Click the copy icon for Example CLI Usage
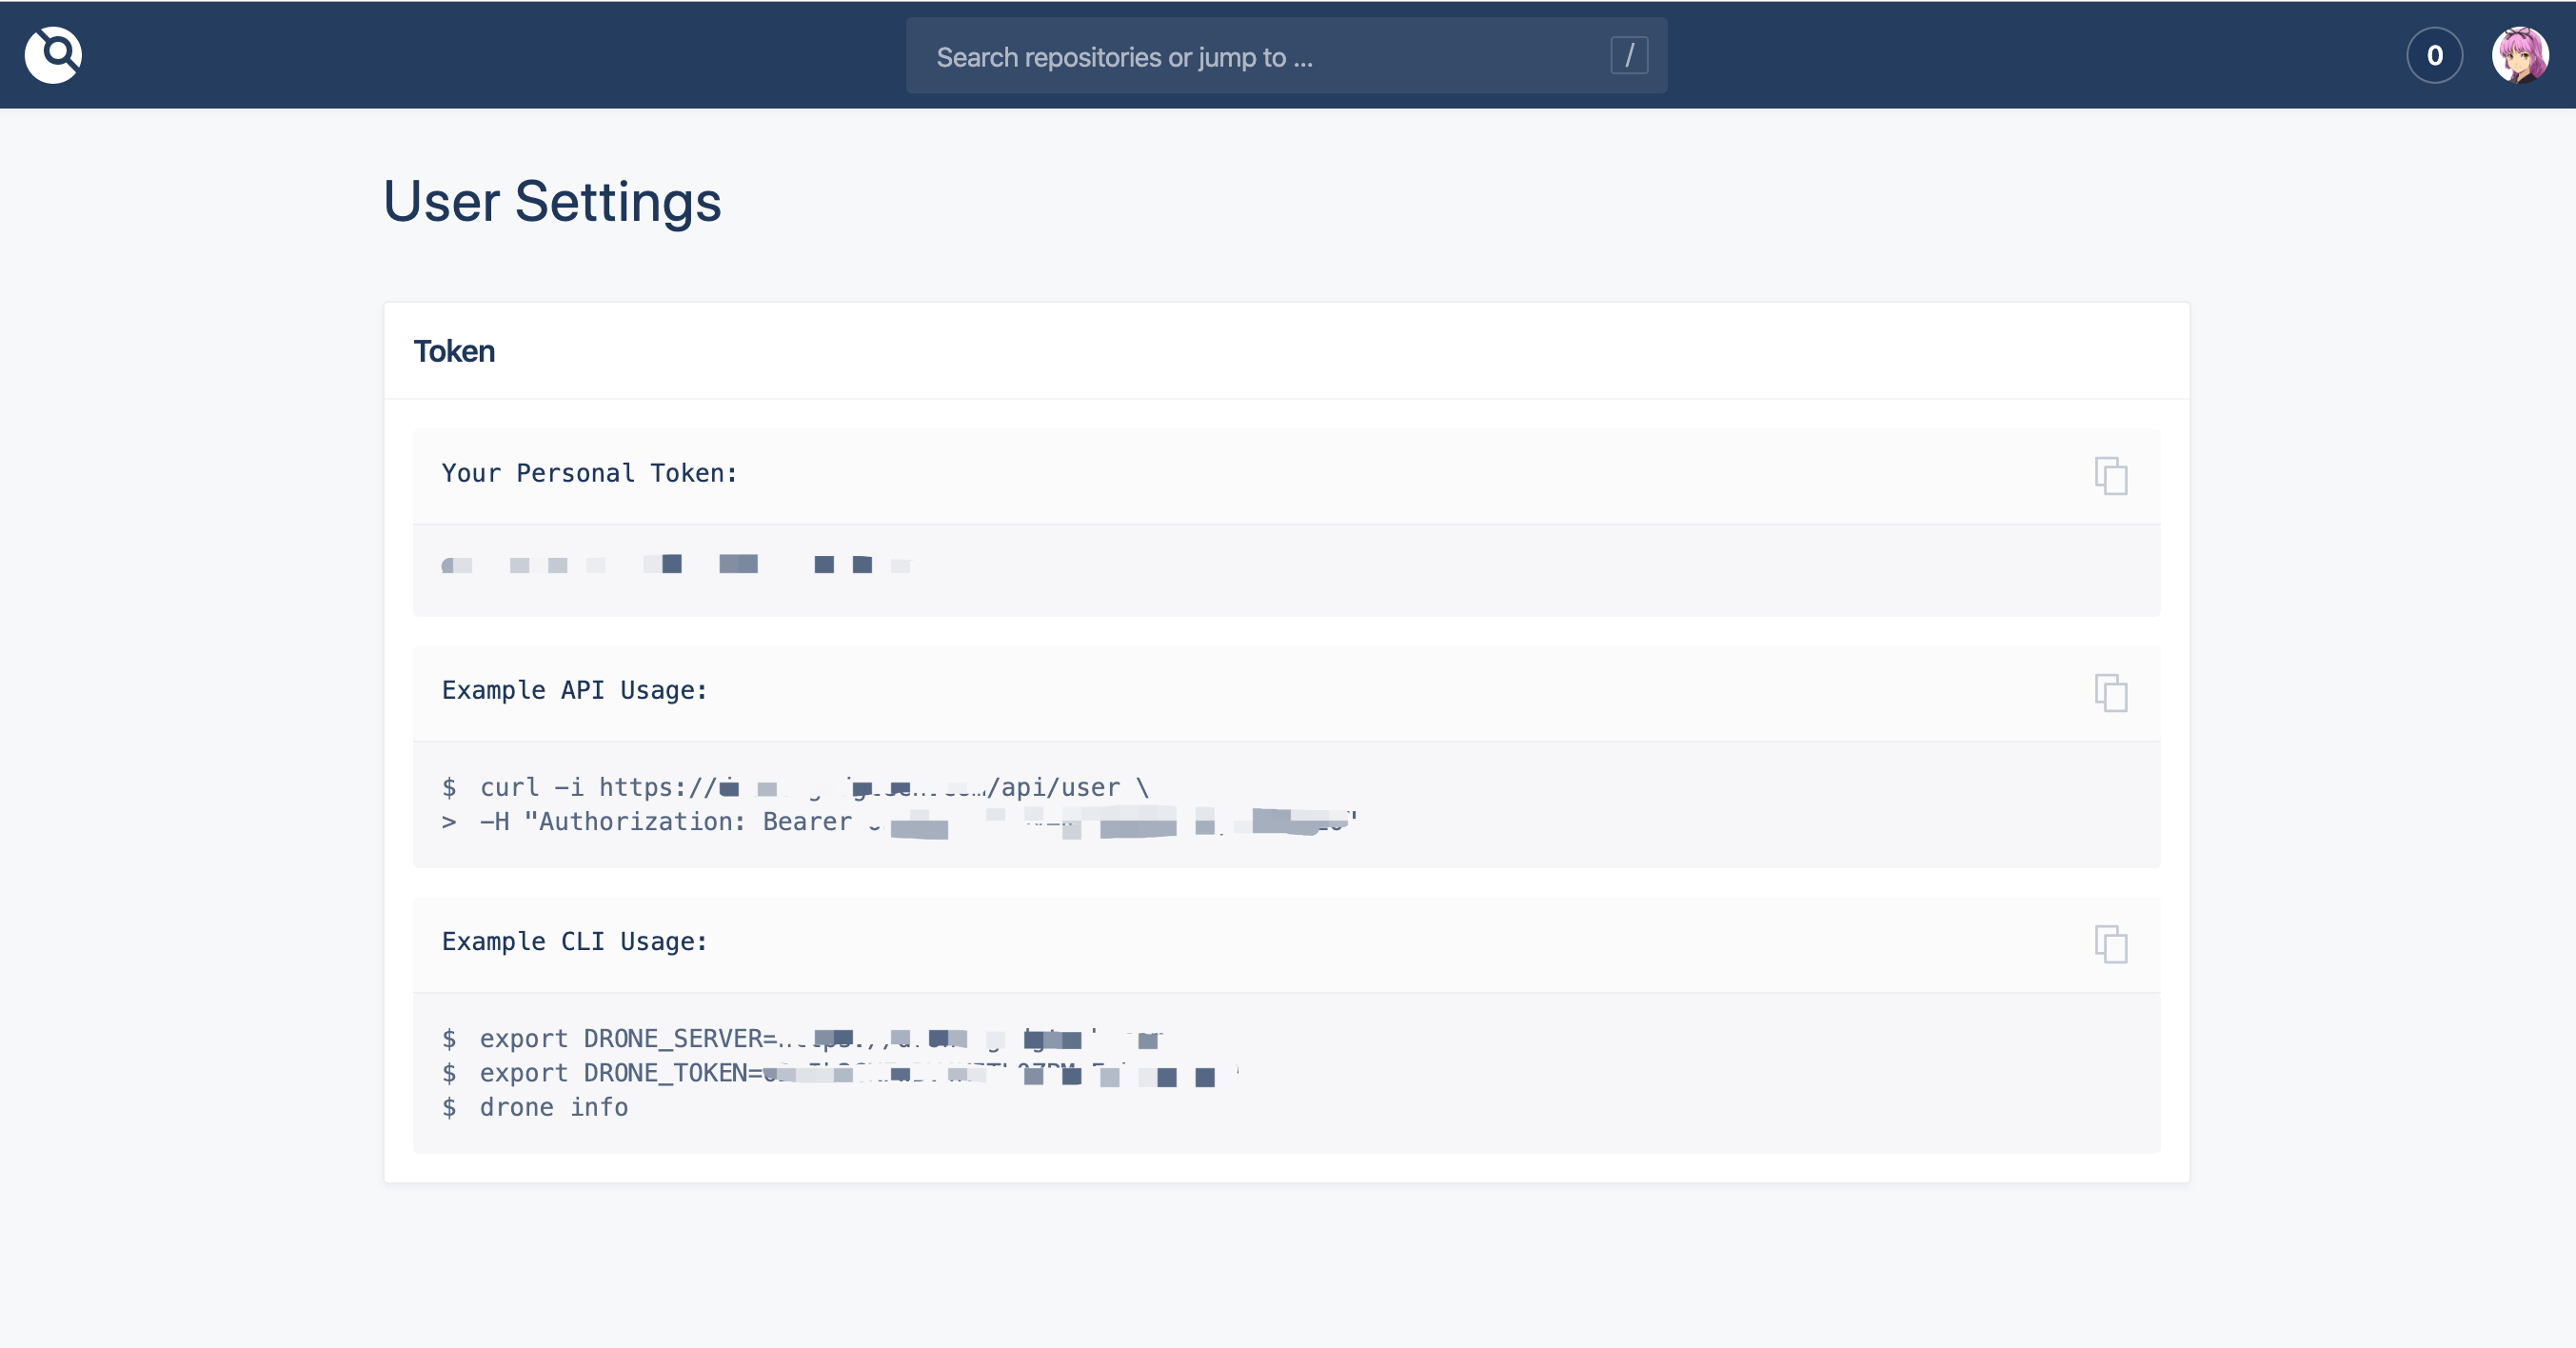Viewport: 2576px width, 1348px height. click(x=2110, y=944)
